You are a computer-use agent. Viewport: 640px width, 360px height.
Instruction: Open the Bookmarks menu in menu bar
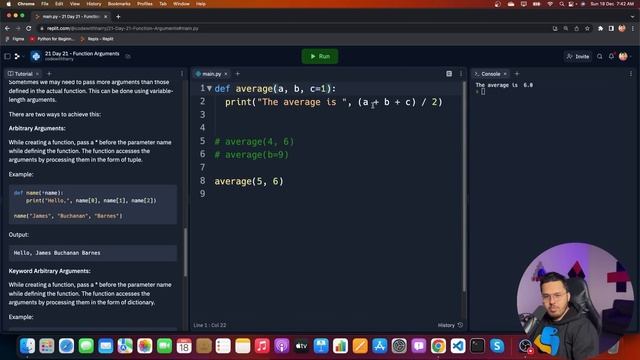(x=119, y=4)
